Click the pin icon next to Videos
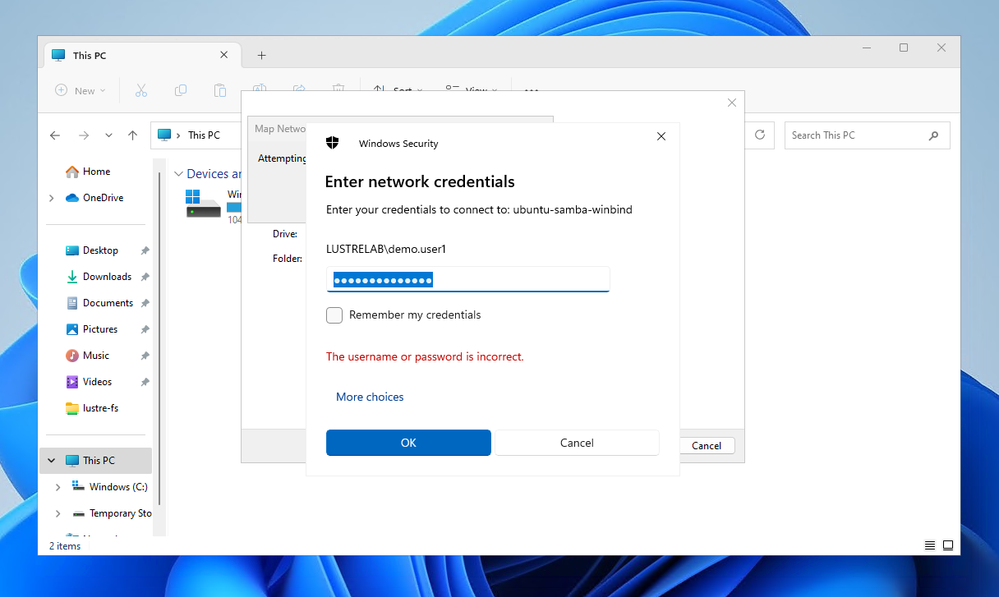 tap(145, 382)
